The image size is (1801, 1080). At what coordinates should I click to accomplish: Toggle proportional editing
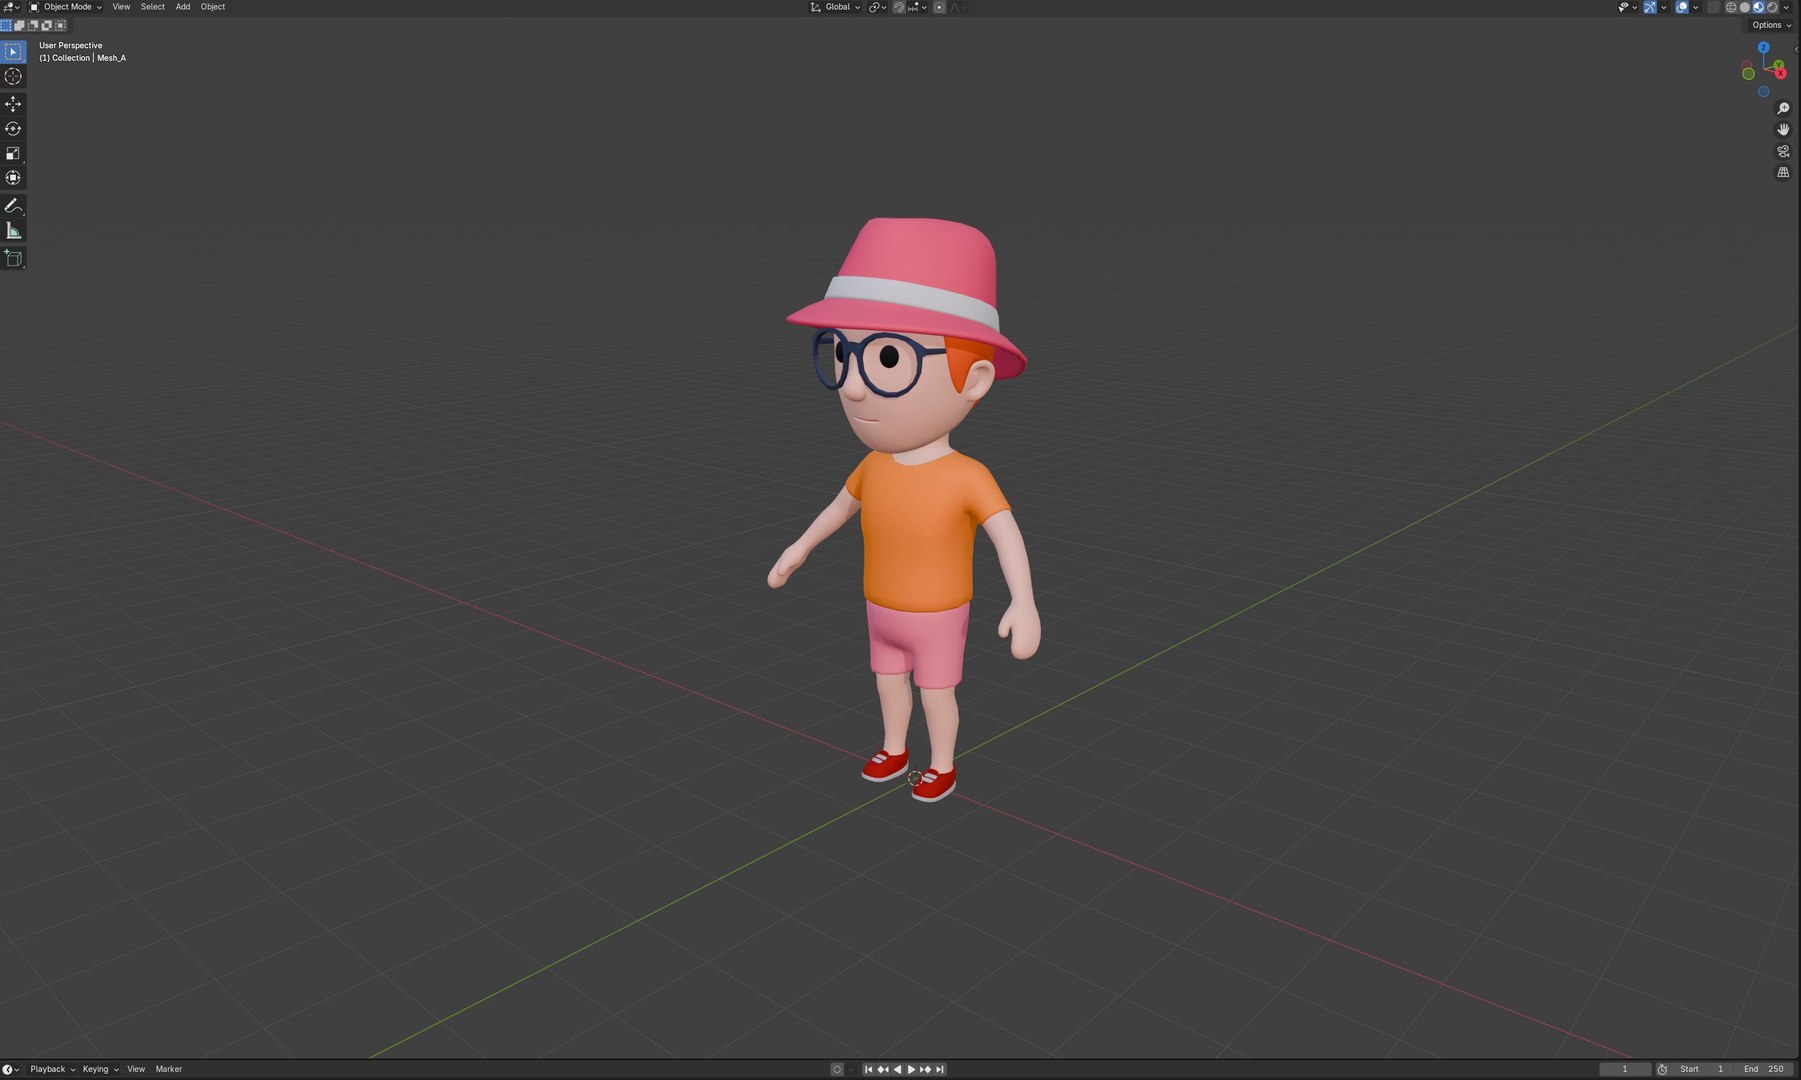939,7
